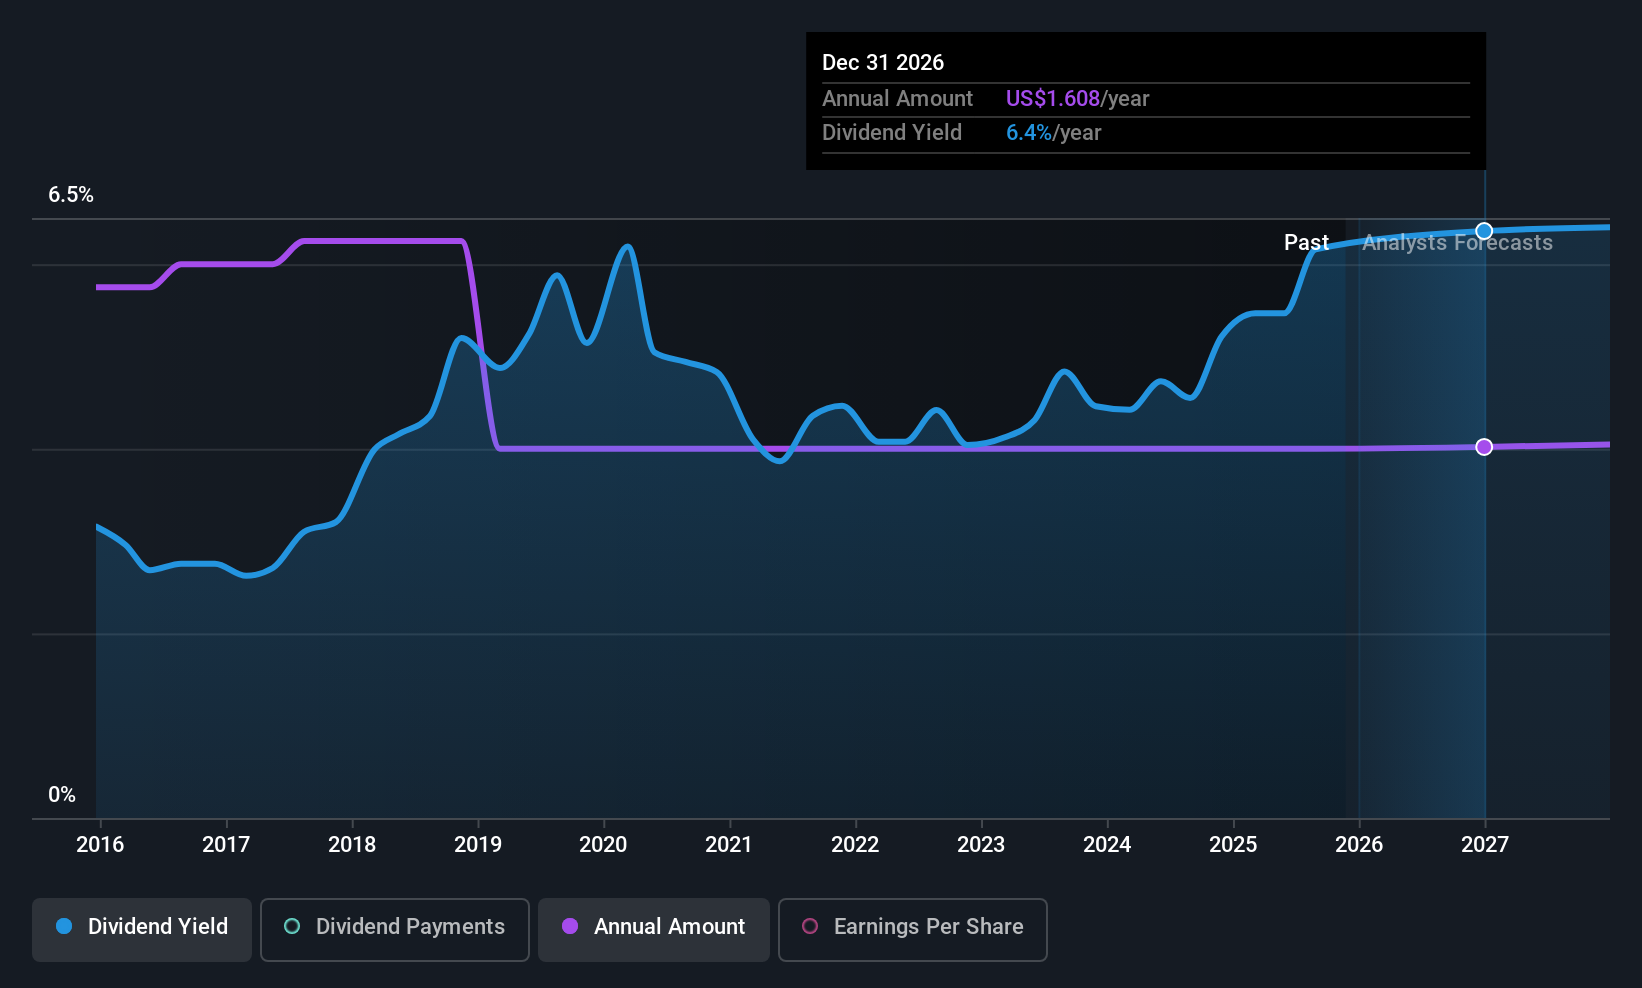Click the 2021 label on the x-axis
This screenshot has height=988, width=1642.
tap(729, 844)
